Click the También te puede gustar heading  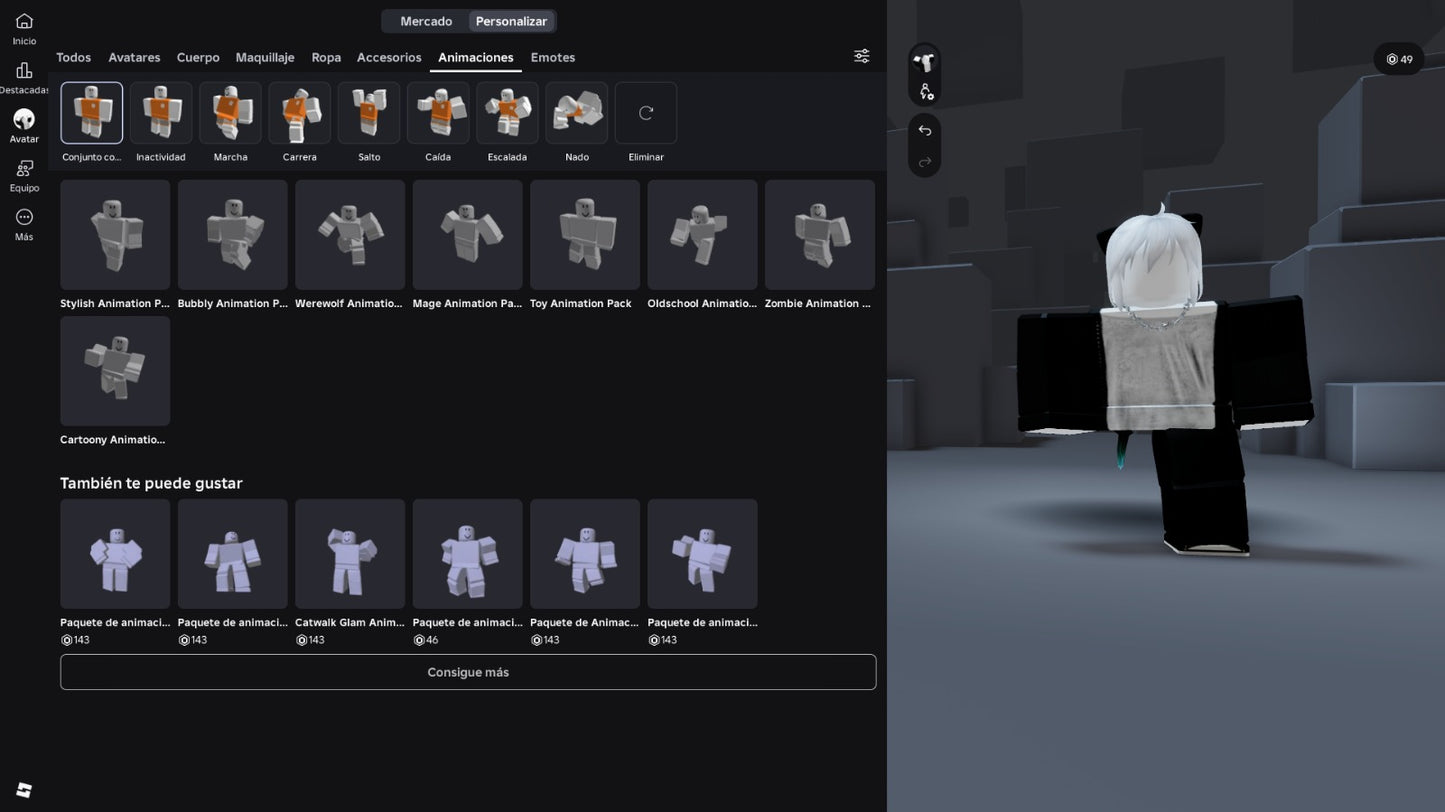(151, 483)
